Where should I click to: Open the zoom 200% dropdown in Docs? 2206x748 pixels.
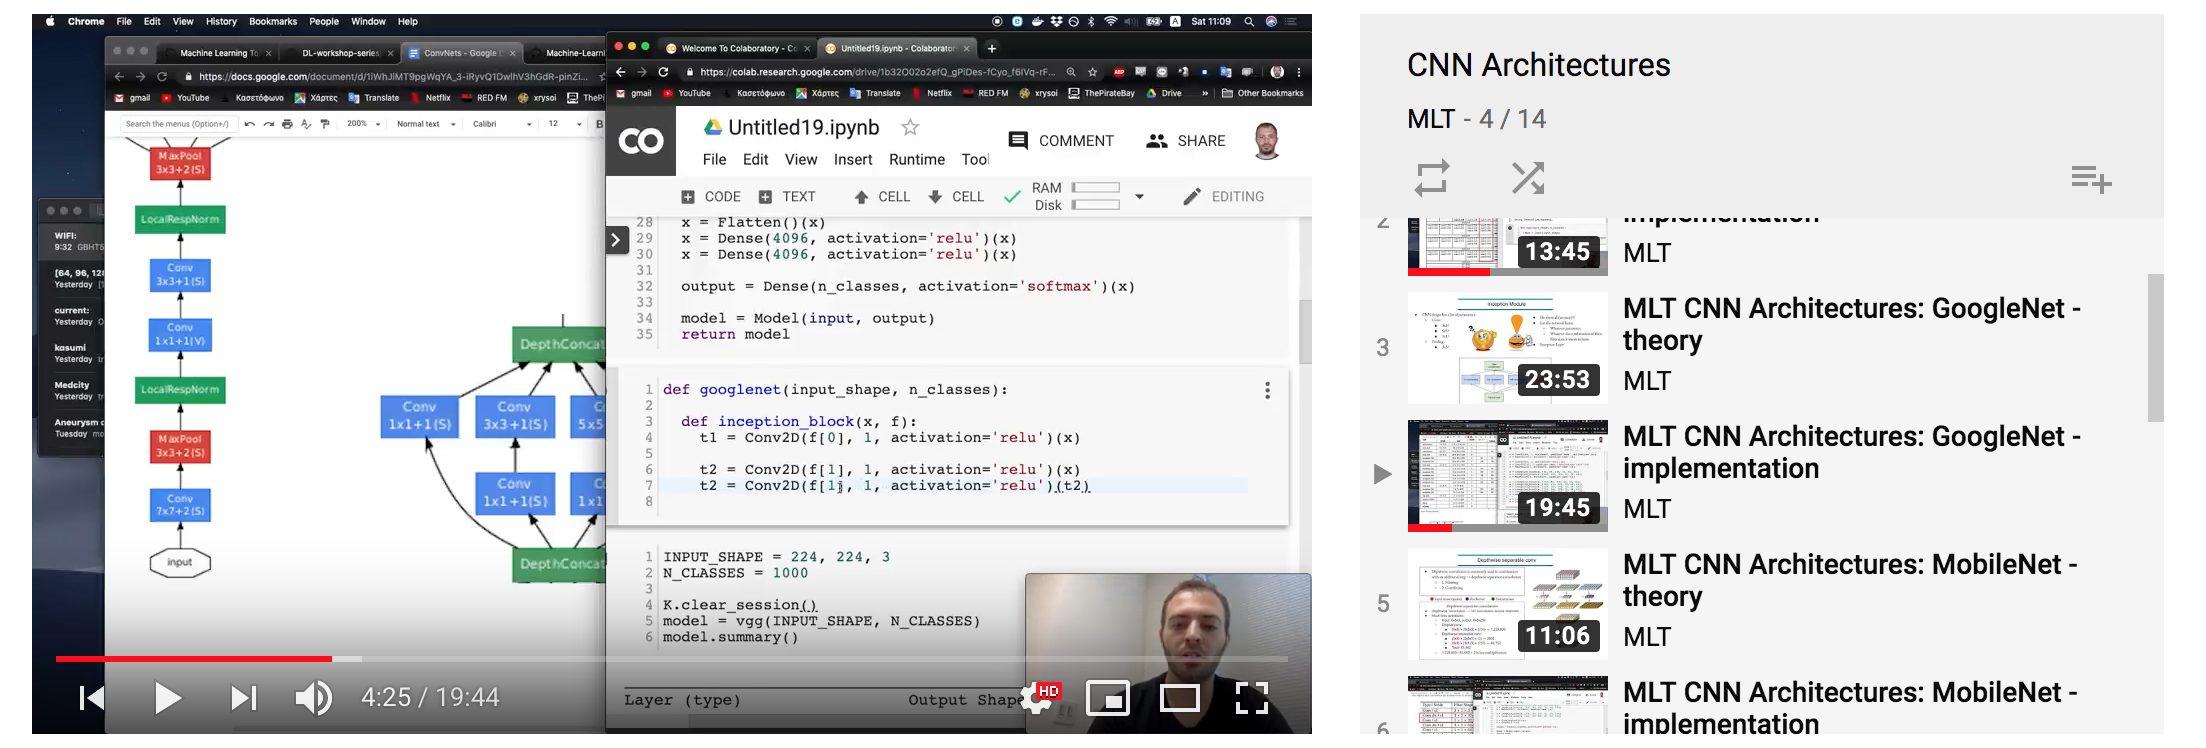(364, 124)
